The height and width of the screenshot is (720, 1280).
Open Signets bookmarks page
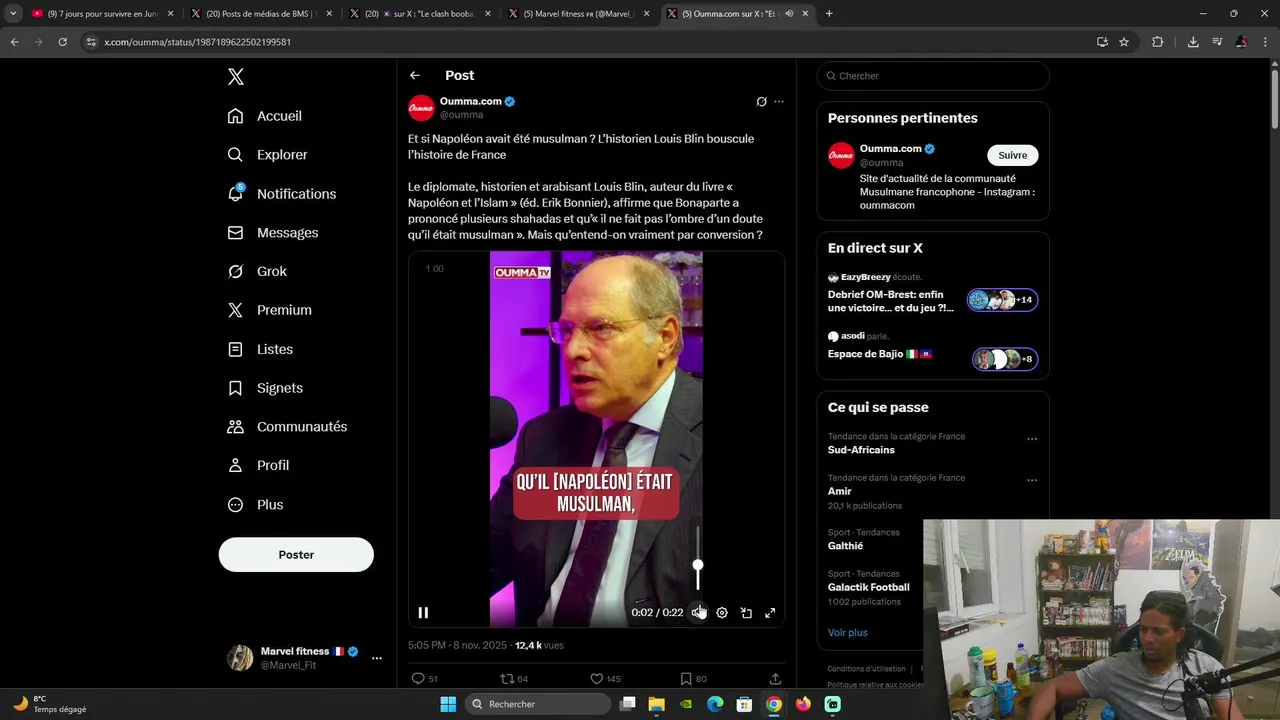[x=265, y=388]
